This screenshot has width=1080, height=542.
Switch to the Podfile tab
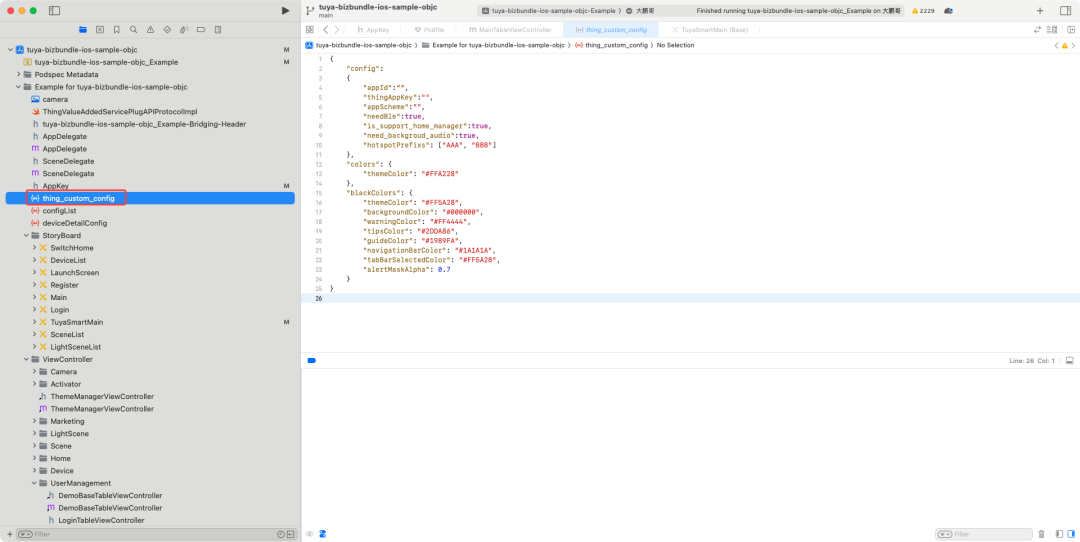429,30
